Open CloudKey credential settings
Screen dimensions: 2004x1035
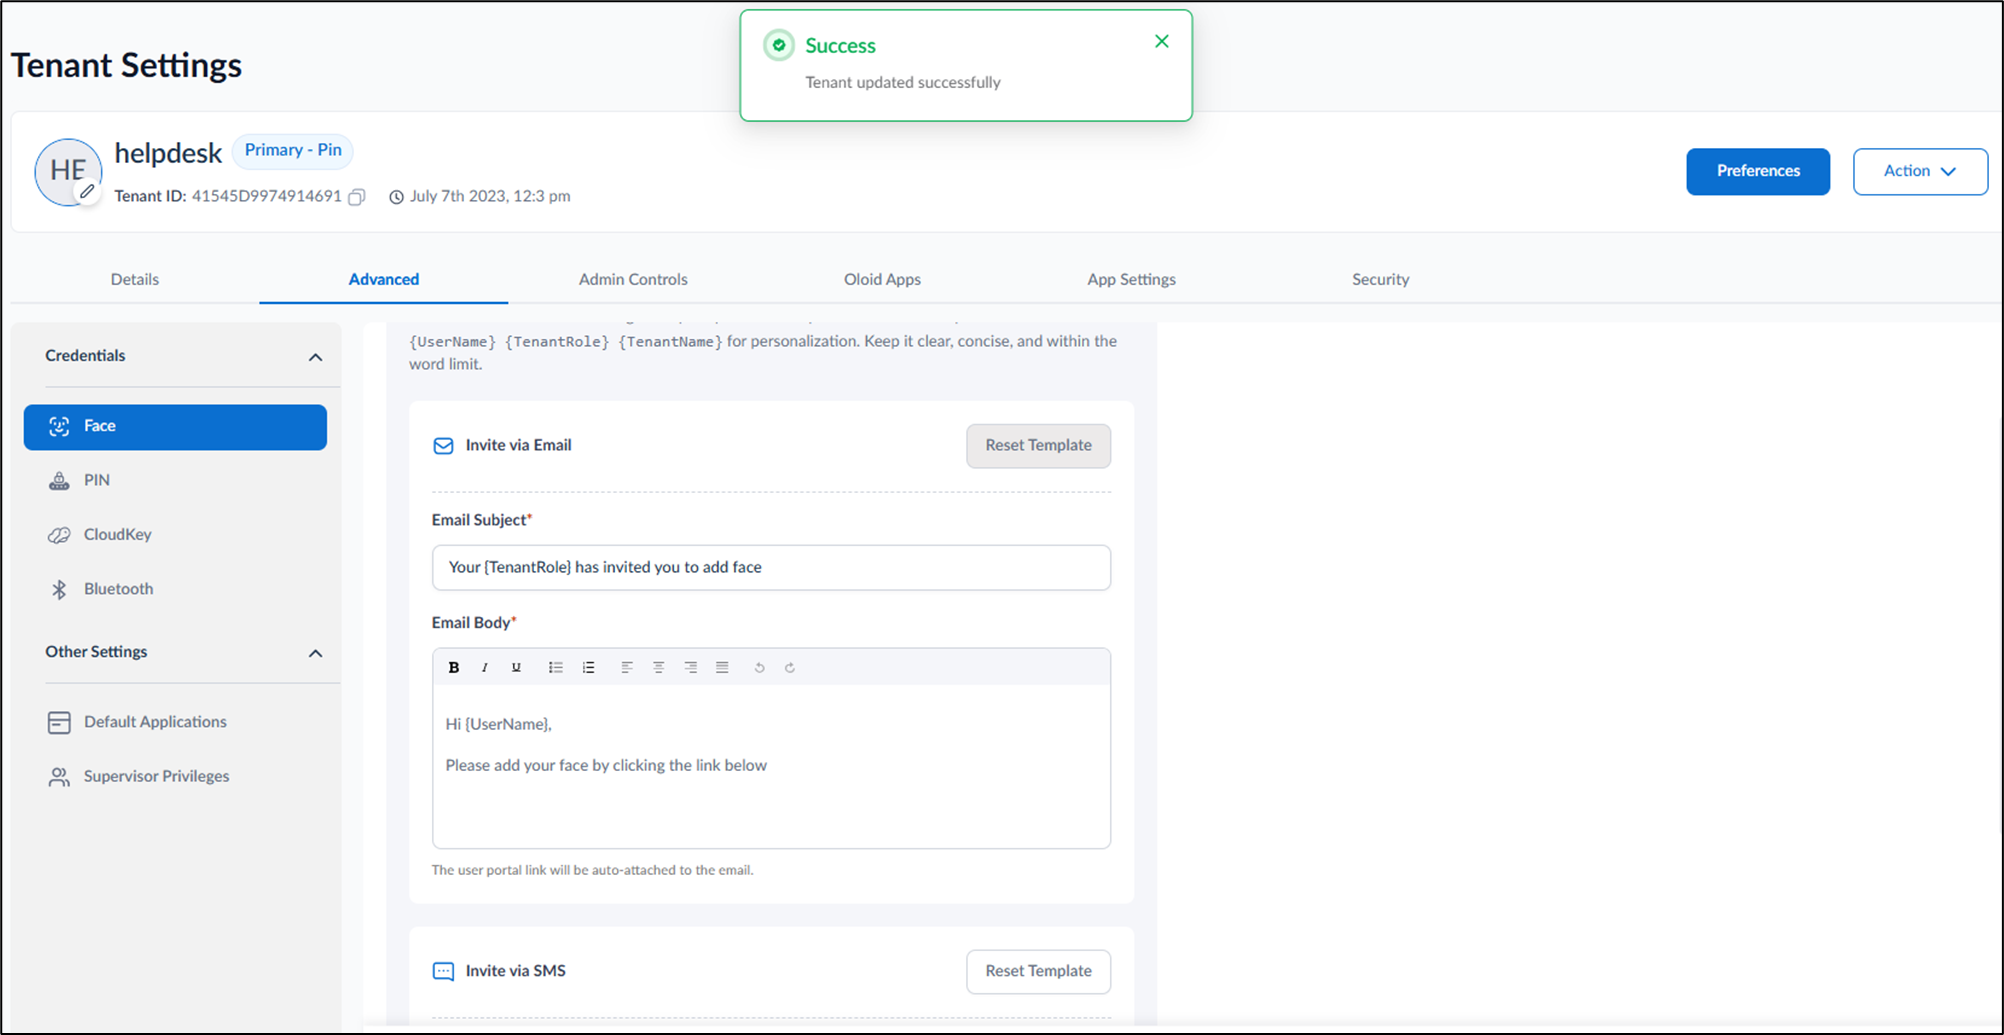click(175, 535)
